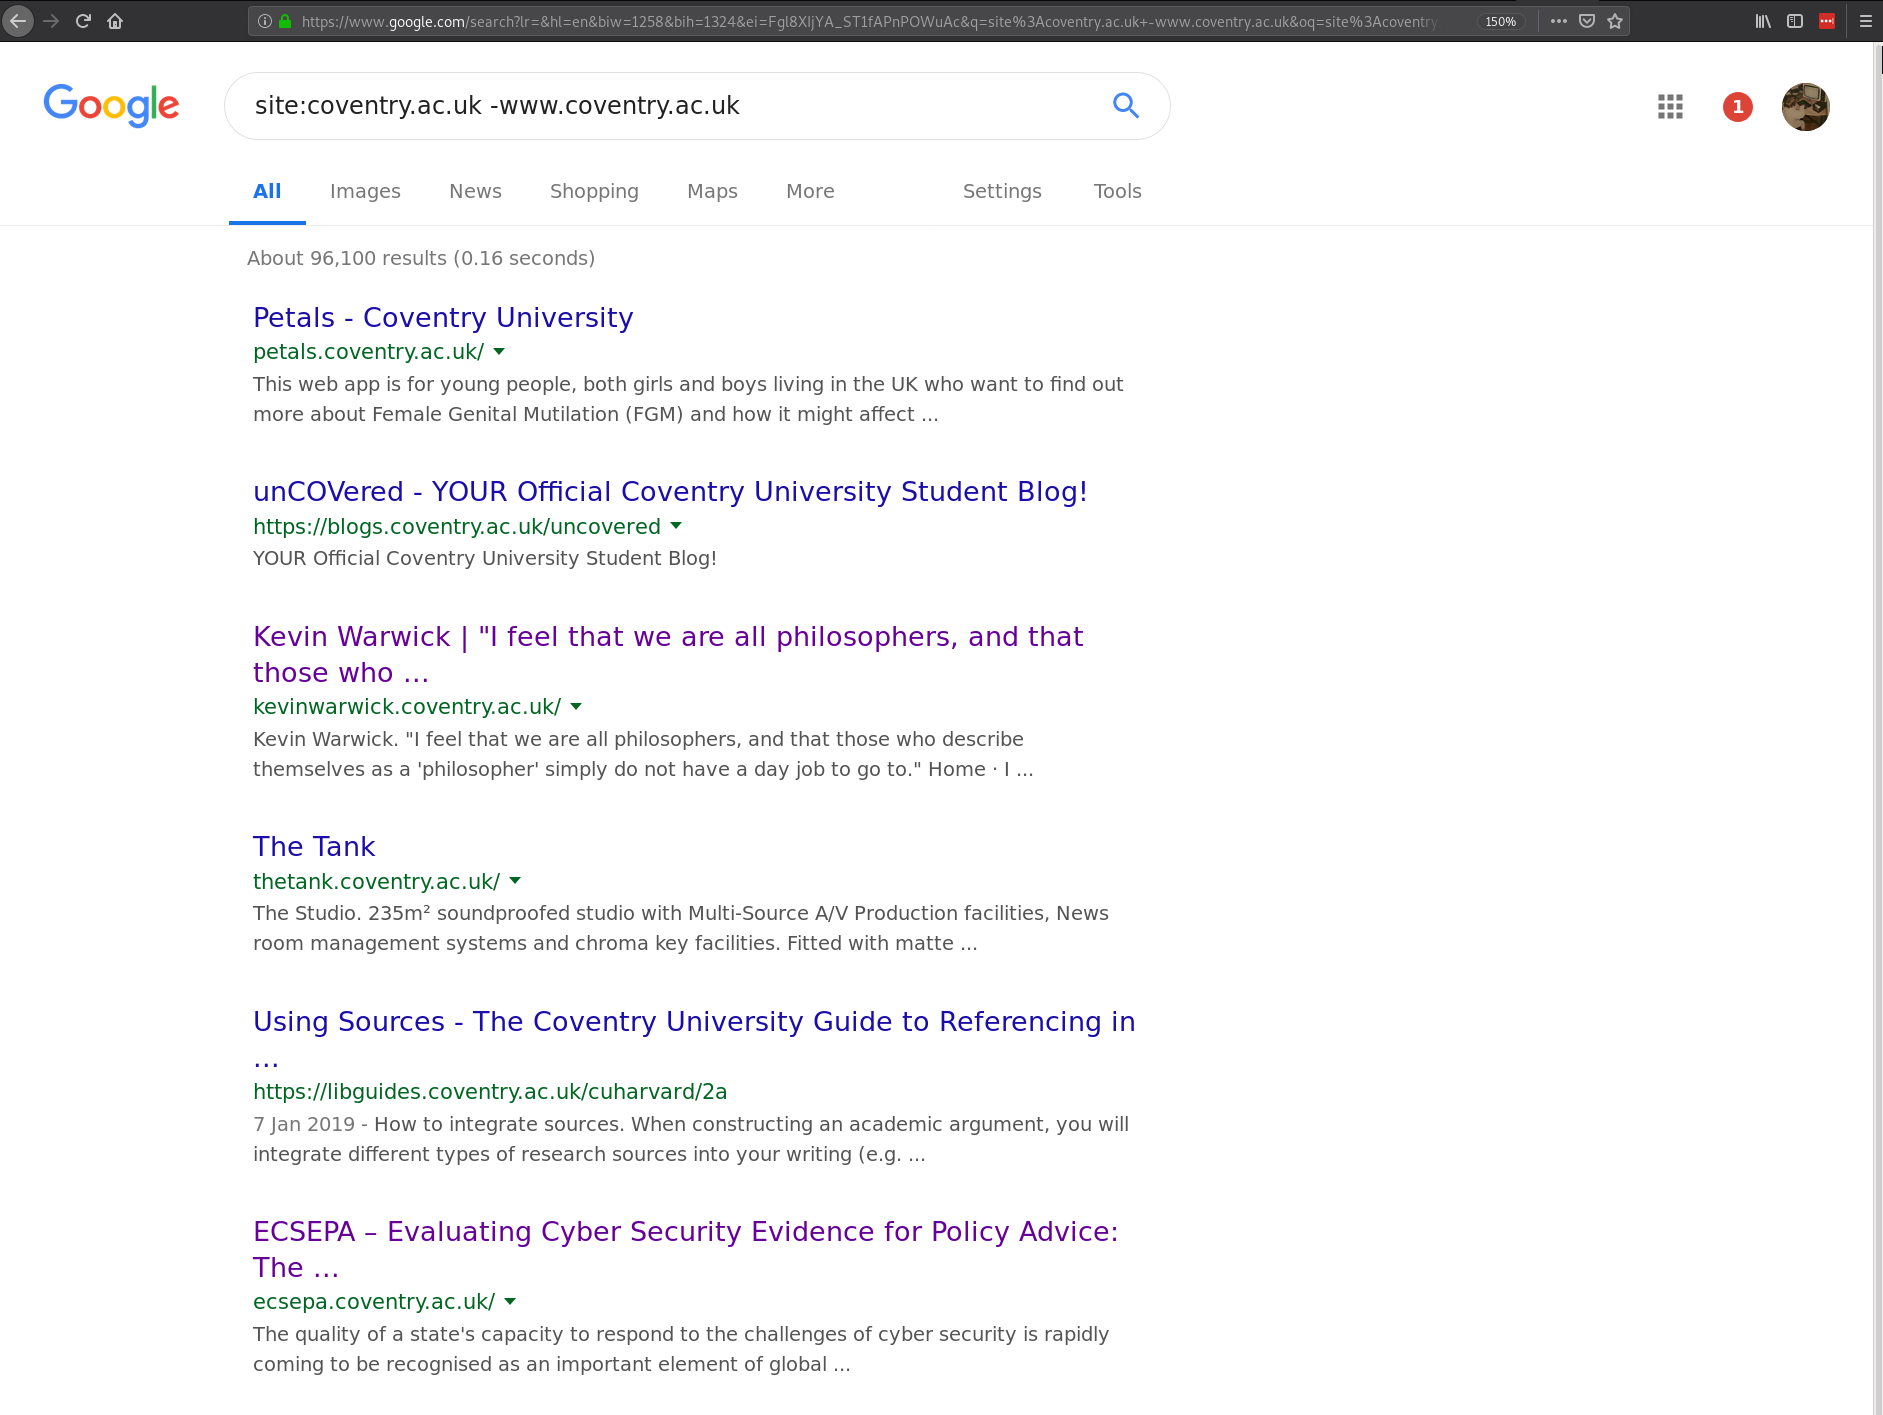Click the kevinwarwick.coventry.ac.uk/ green URL
1883x1415 pixels.
point(407,707)
